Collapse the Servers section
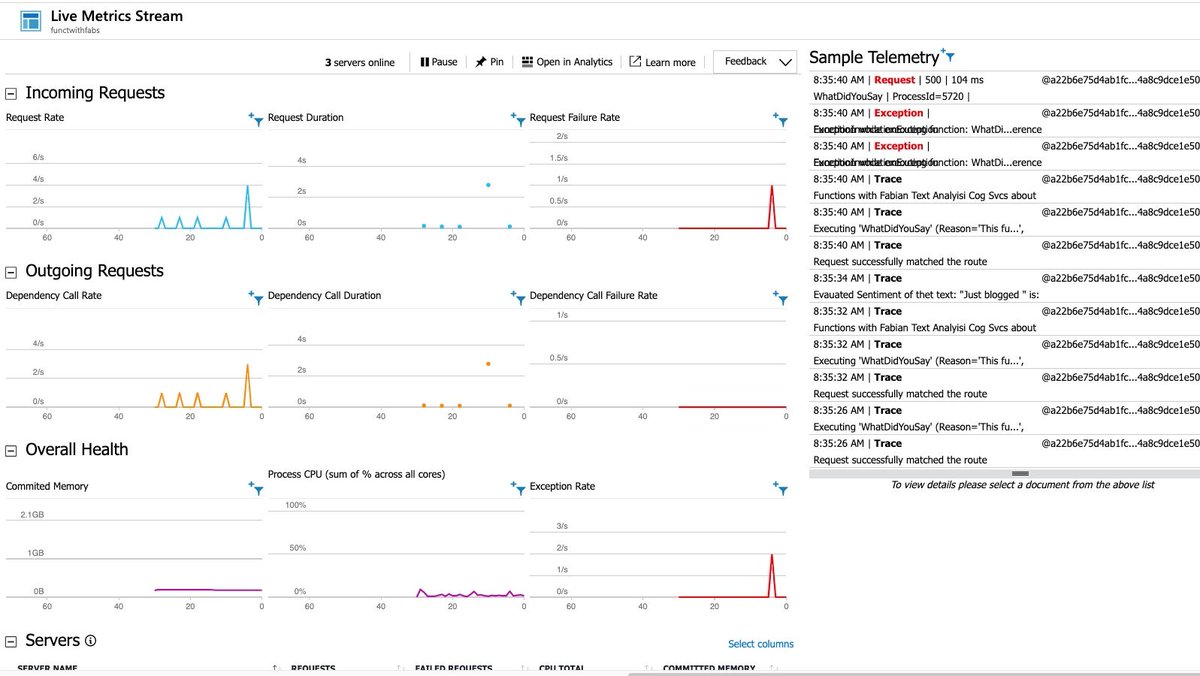This screenshot has height=676, width=1200. (12, 641)
